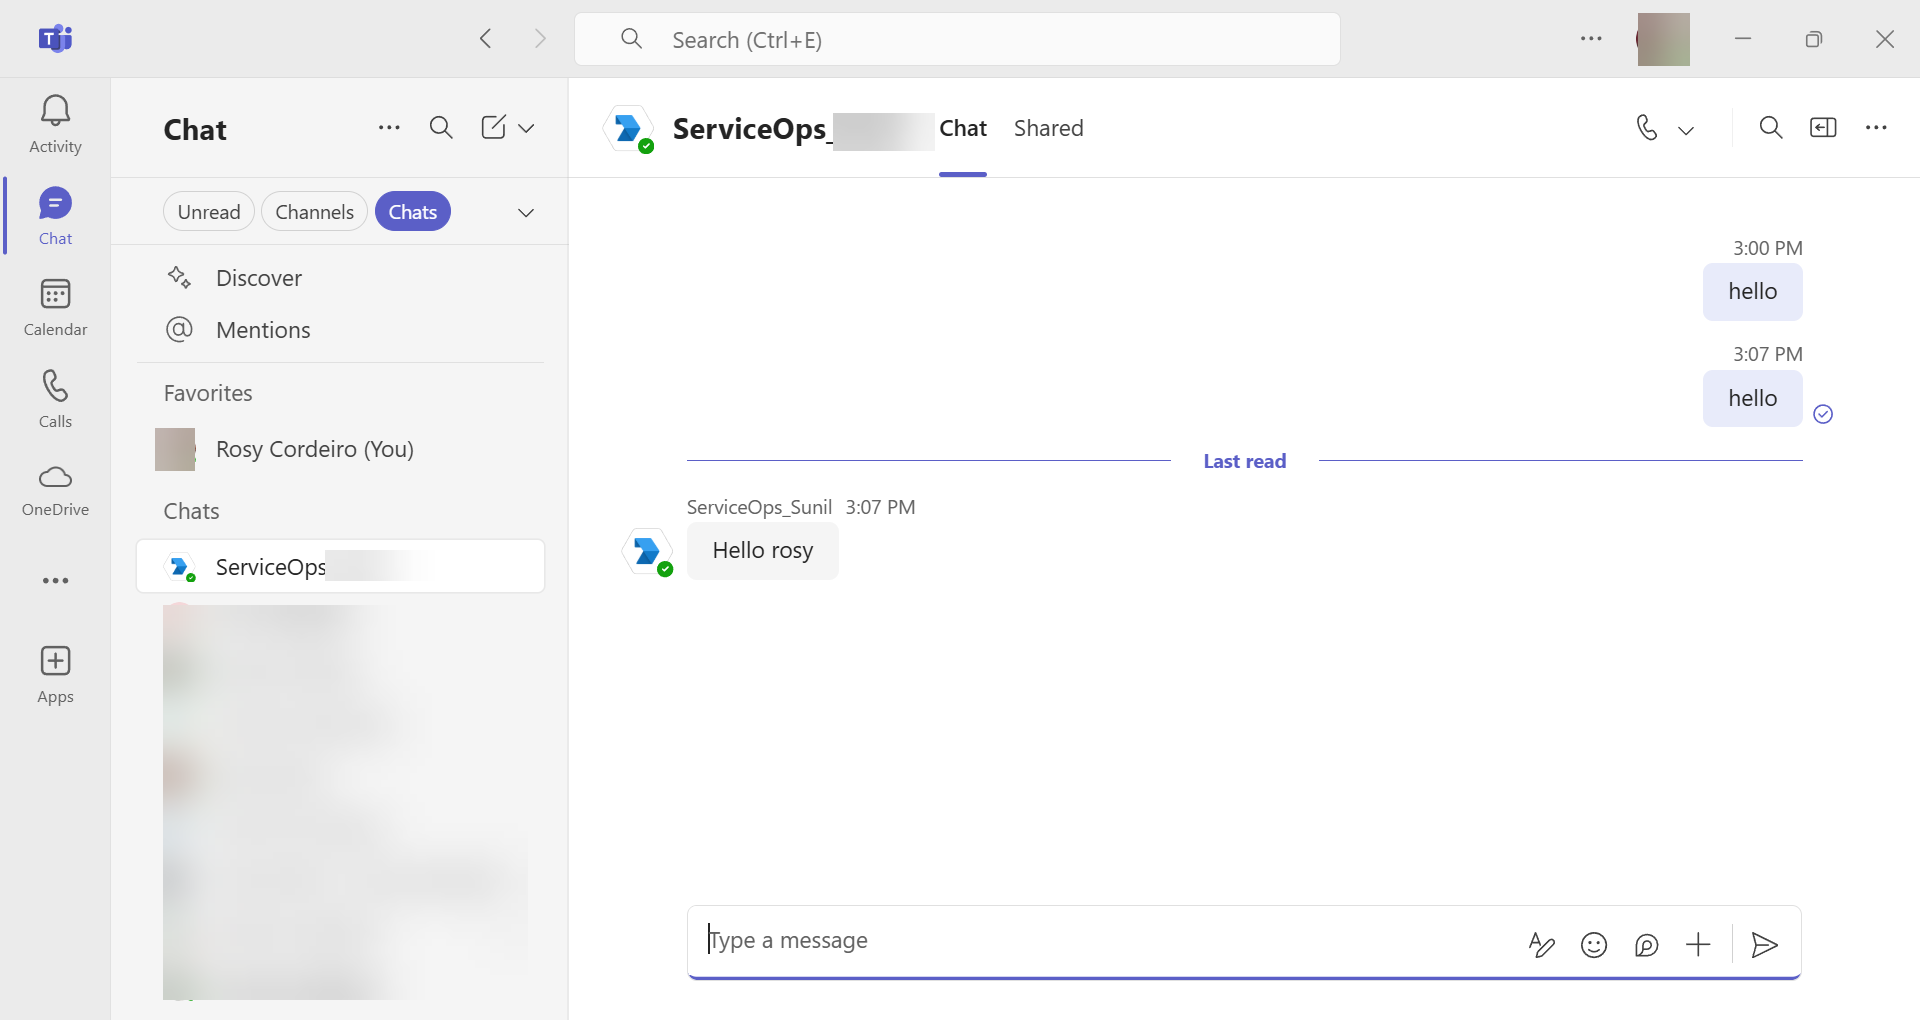This screenshot has height=1020, width=1920.
Task: Click the Search (Ctrl+E) box
Action: pyautogui.click(x=957, y=40)
